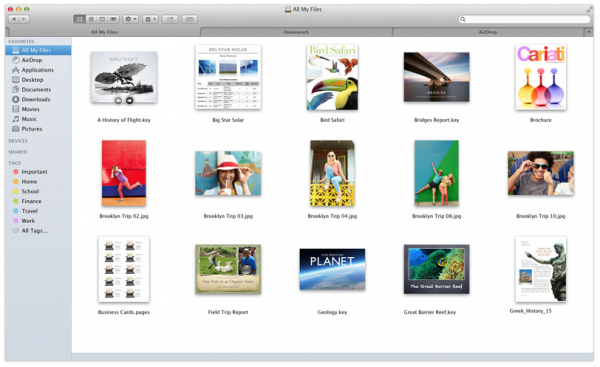Click the Share toolbar button
Image resolution: width=600 pixels, height=367 pixels.
click(170, 19)
